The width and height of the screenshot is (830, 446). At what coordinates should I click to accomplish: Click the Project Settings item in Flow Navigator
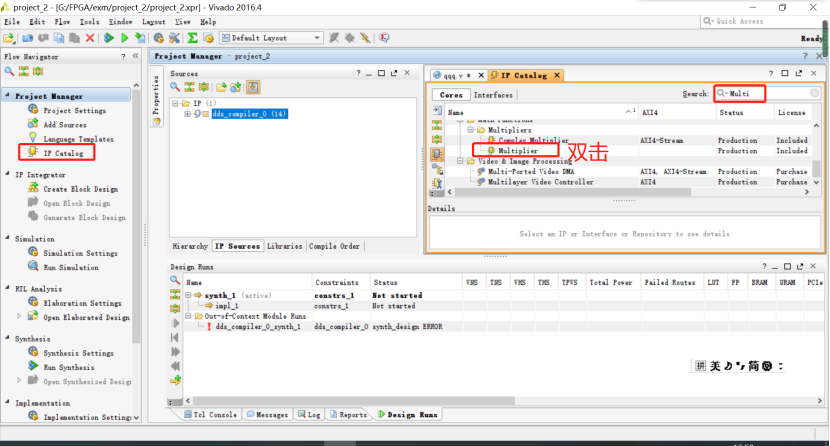[x=74, y=111]
